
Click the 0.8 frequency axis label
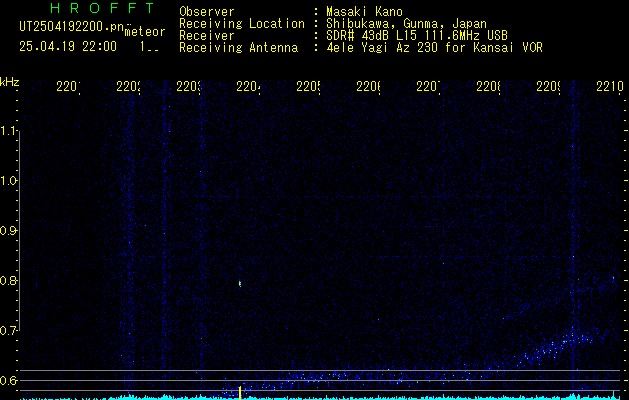coord(8,280)
